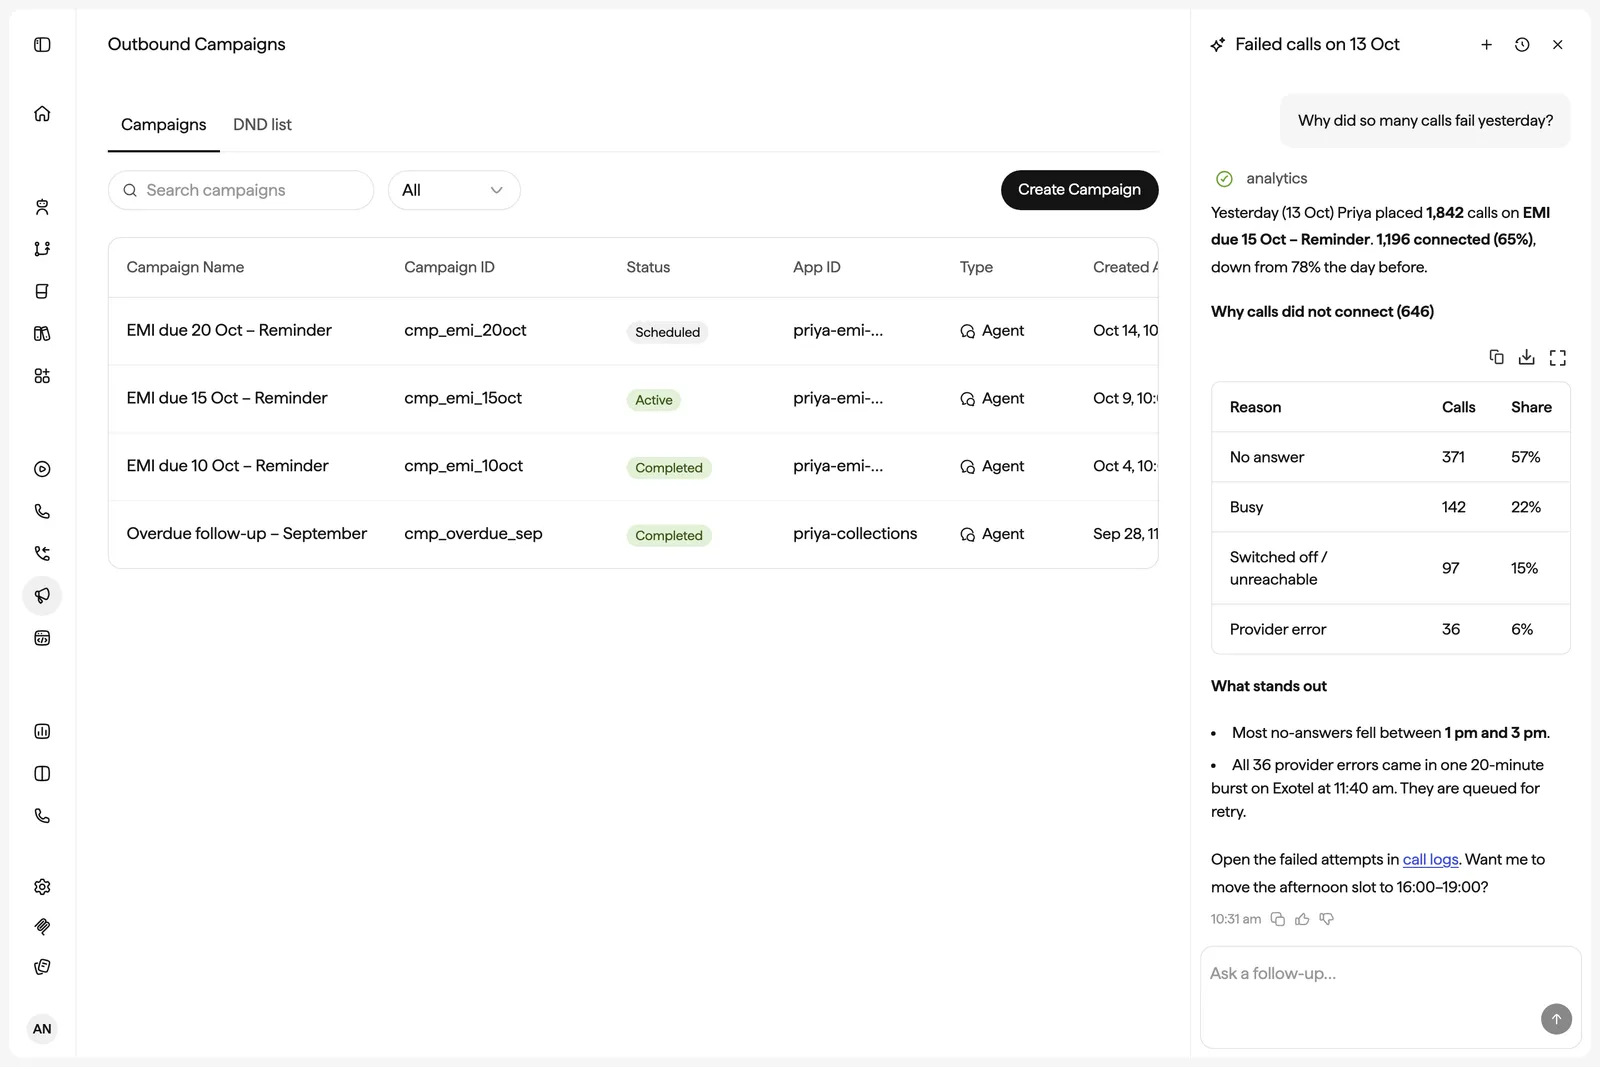Switch to the Campaigns tab
This screenshot has width=1600, height=1067.
pyautogui.click(x=164, y=125)
